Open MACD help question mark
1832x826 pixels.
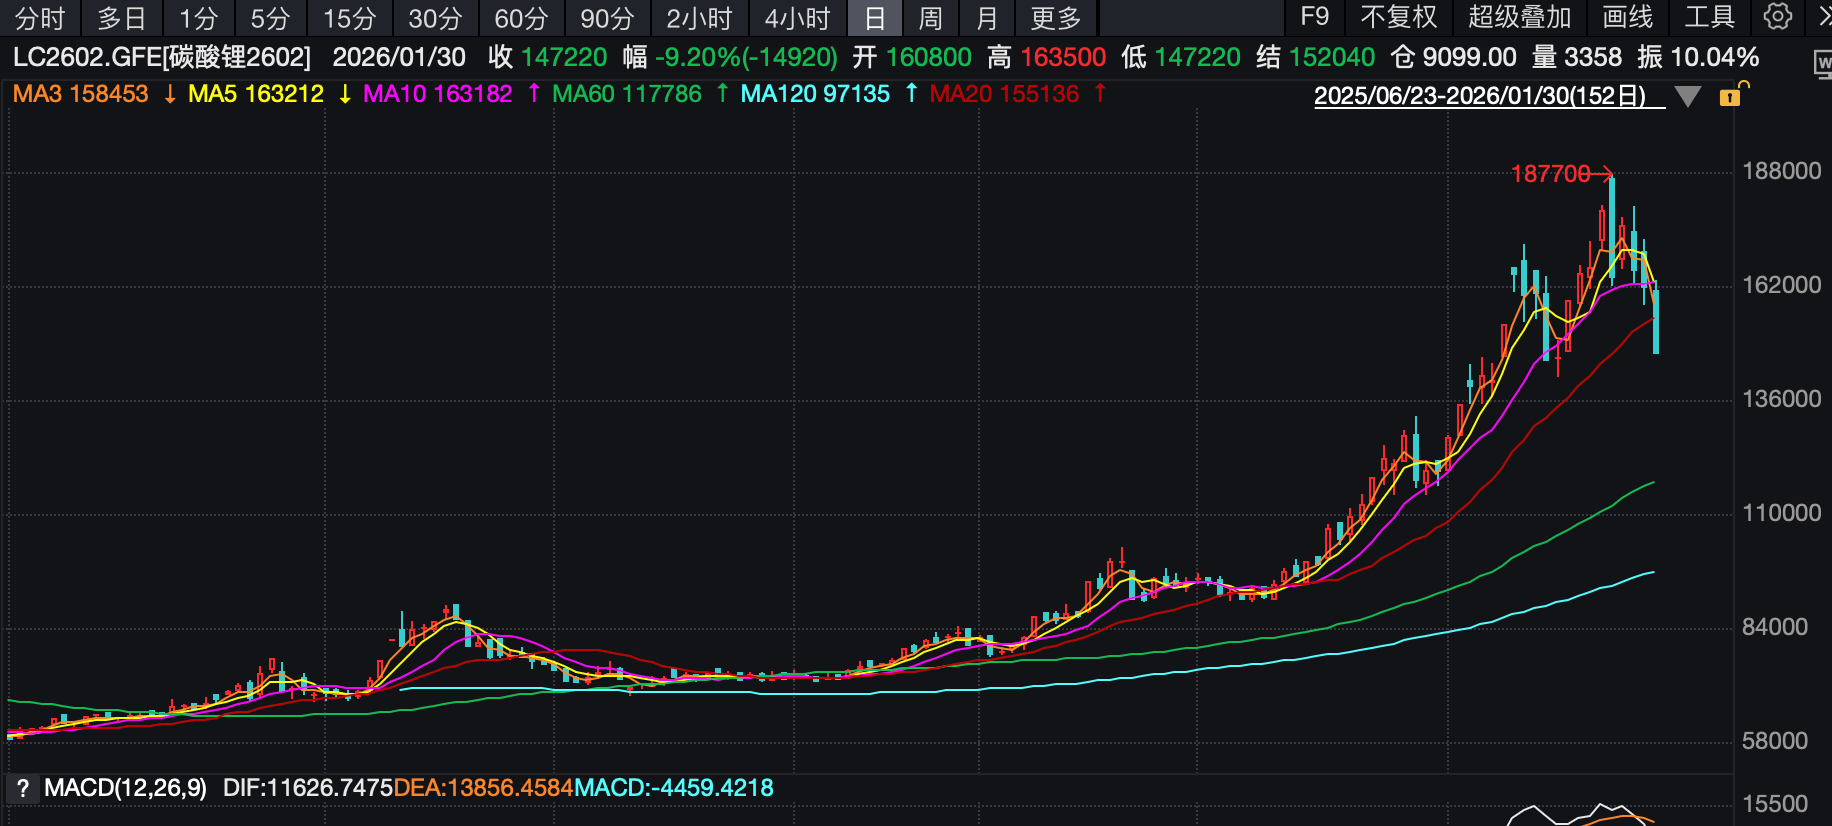click(22, 789)
